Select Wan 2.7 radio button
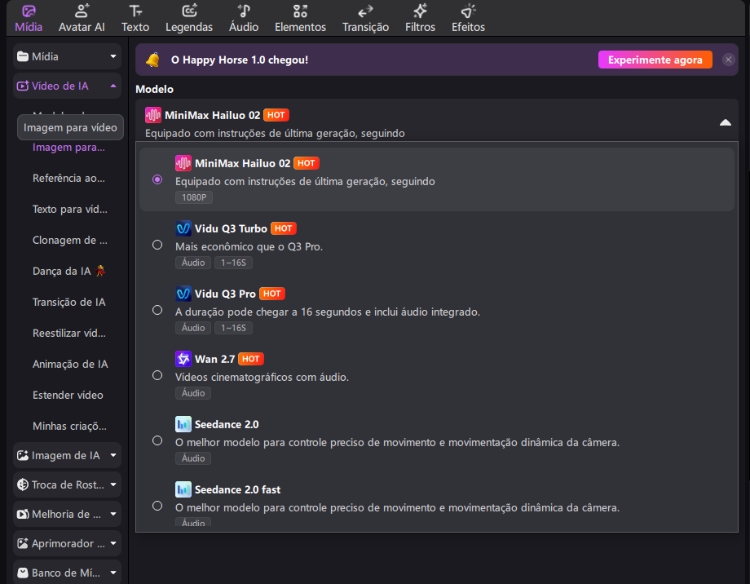 [x=157, y=375]
